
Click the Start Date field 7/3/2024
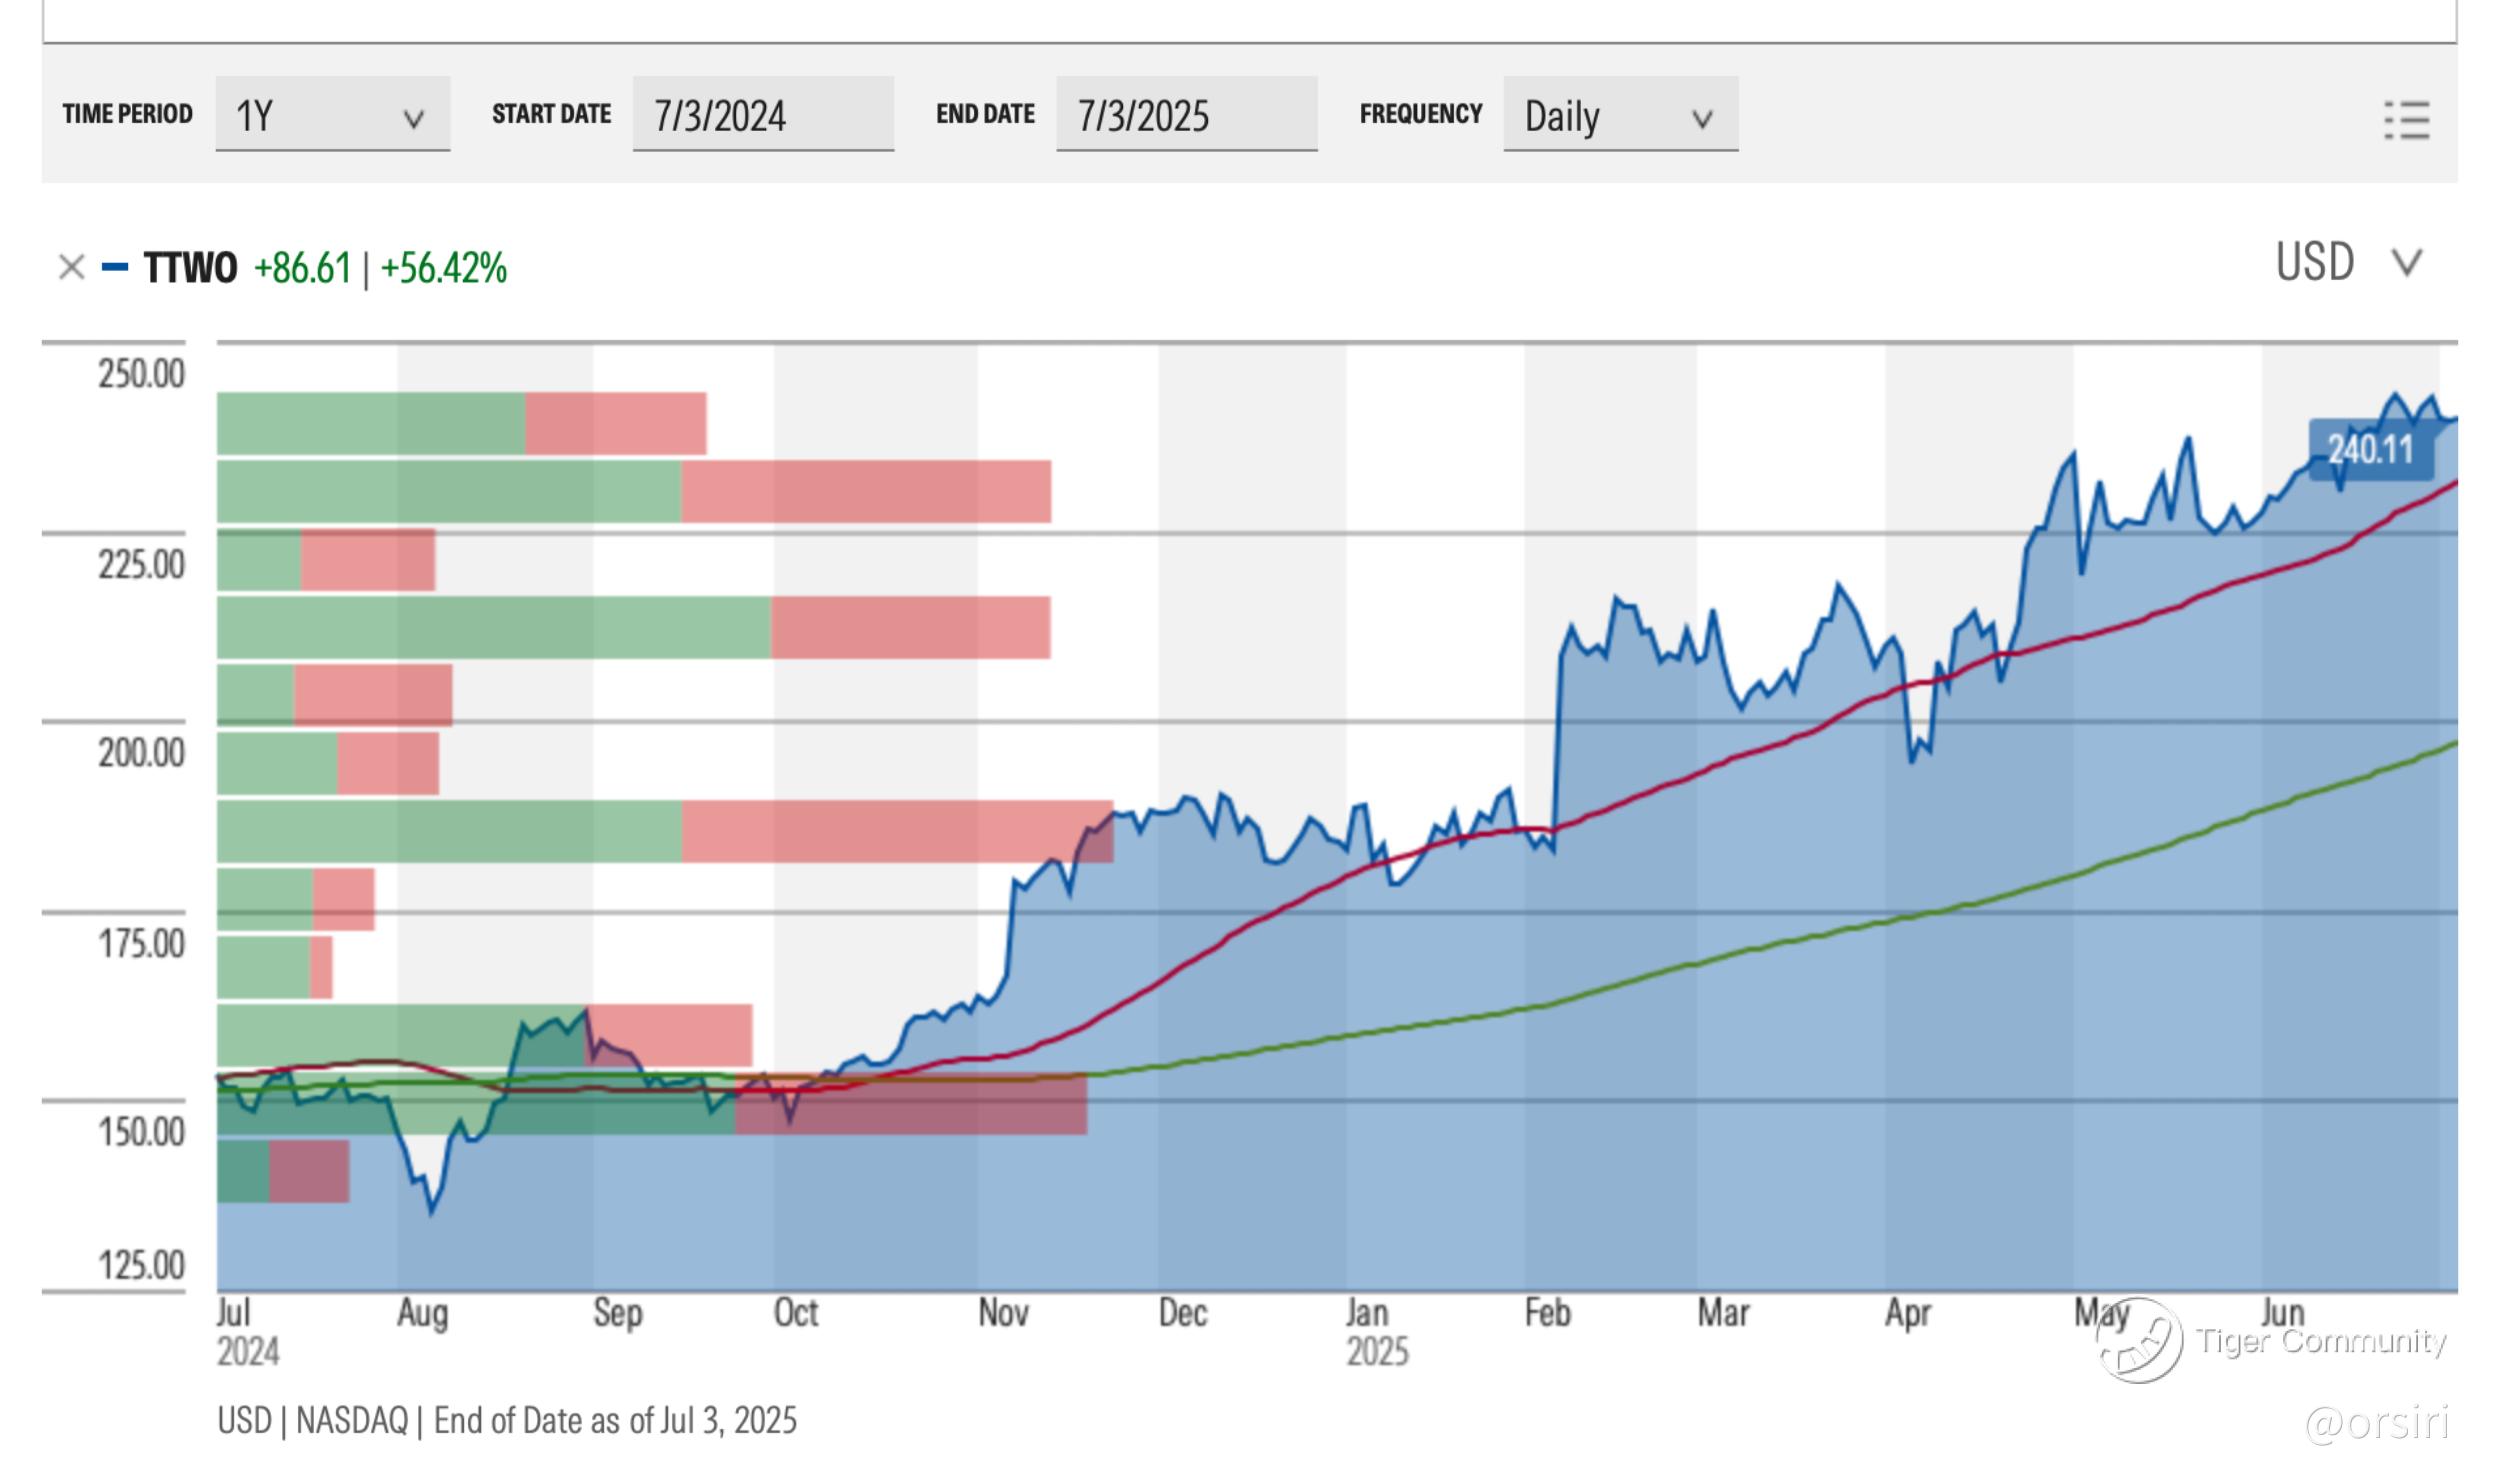coord(762,115)
